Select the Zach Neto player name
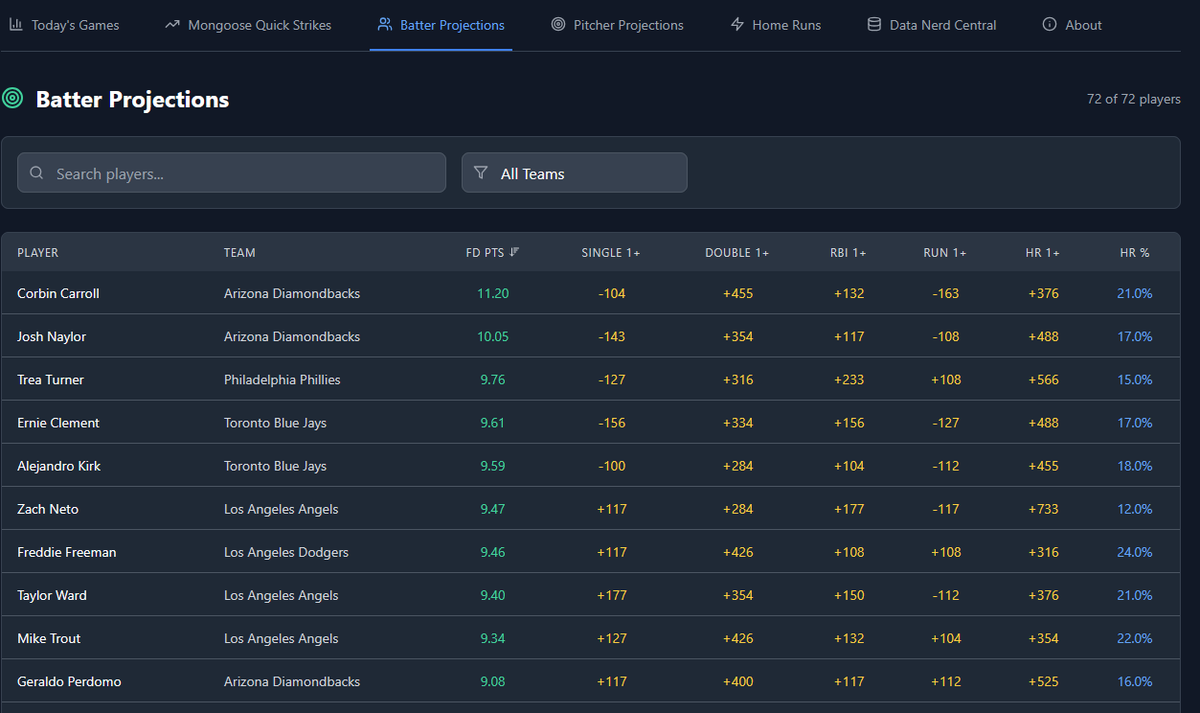Image resolution: width=1200 pixels, height=713 pixels. coord(48,509)
